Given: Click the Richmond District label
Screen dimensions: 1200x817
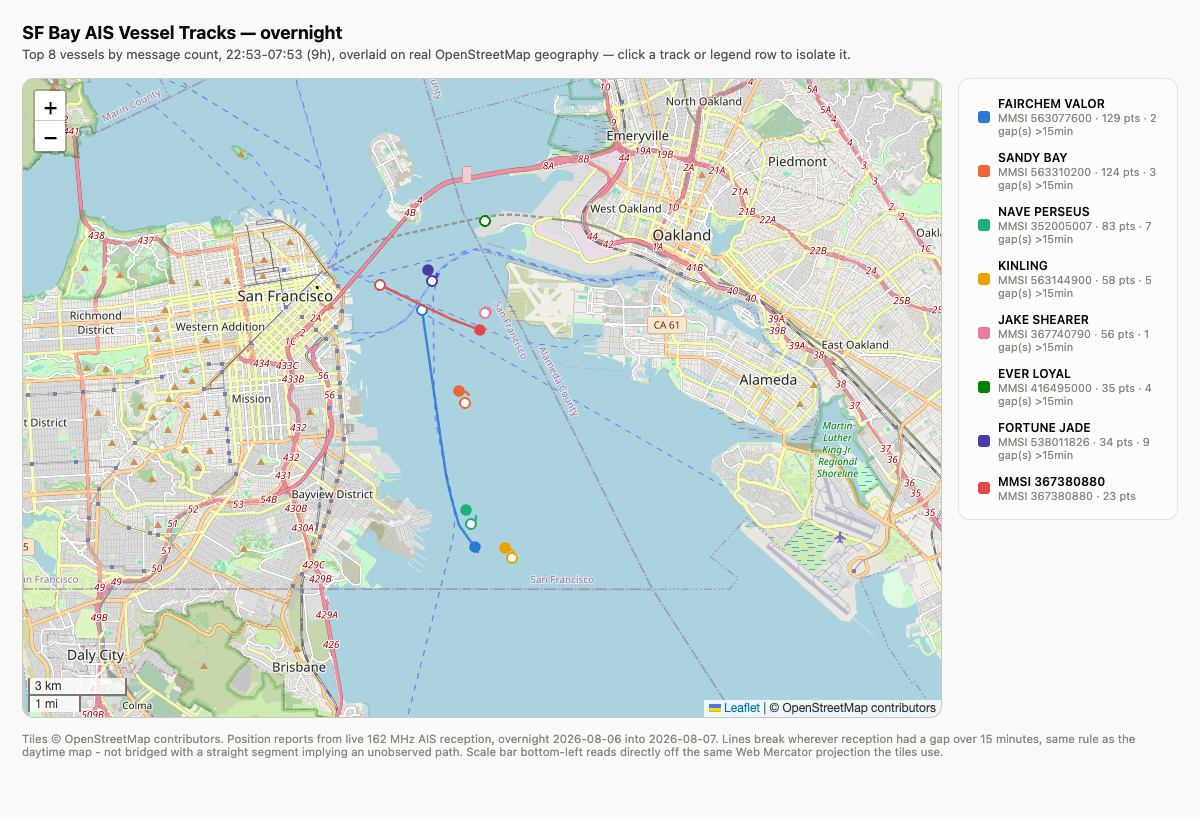Looking at the screenshot, I should coord(96,322).
